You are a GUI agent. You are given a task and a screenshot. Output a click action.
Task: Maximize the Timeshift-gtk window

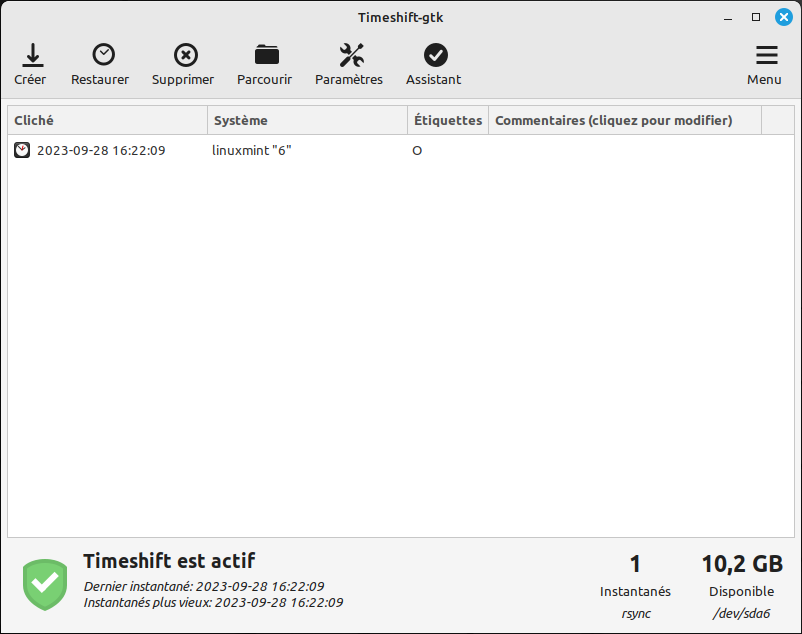[756, 17]
